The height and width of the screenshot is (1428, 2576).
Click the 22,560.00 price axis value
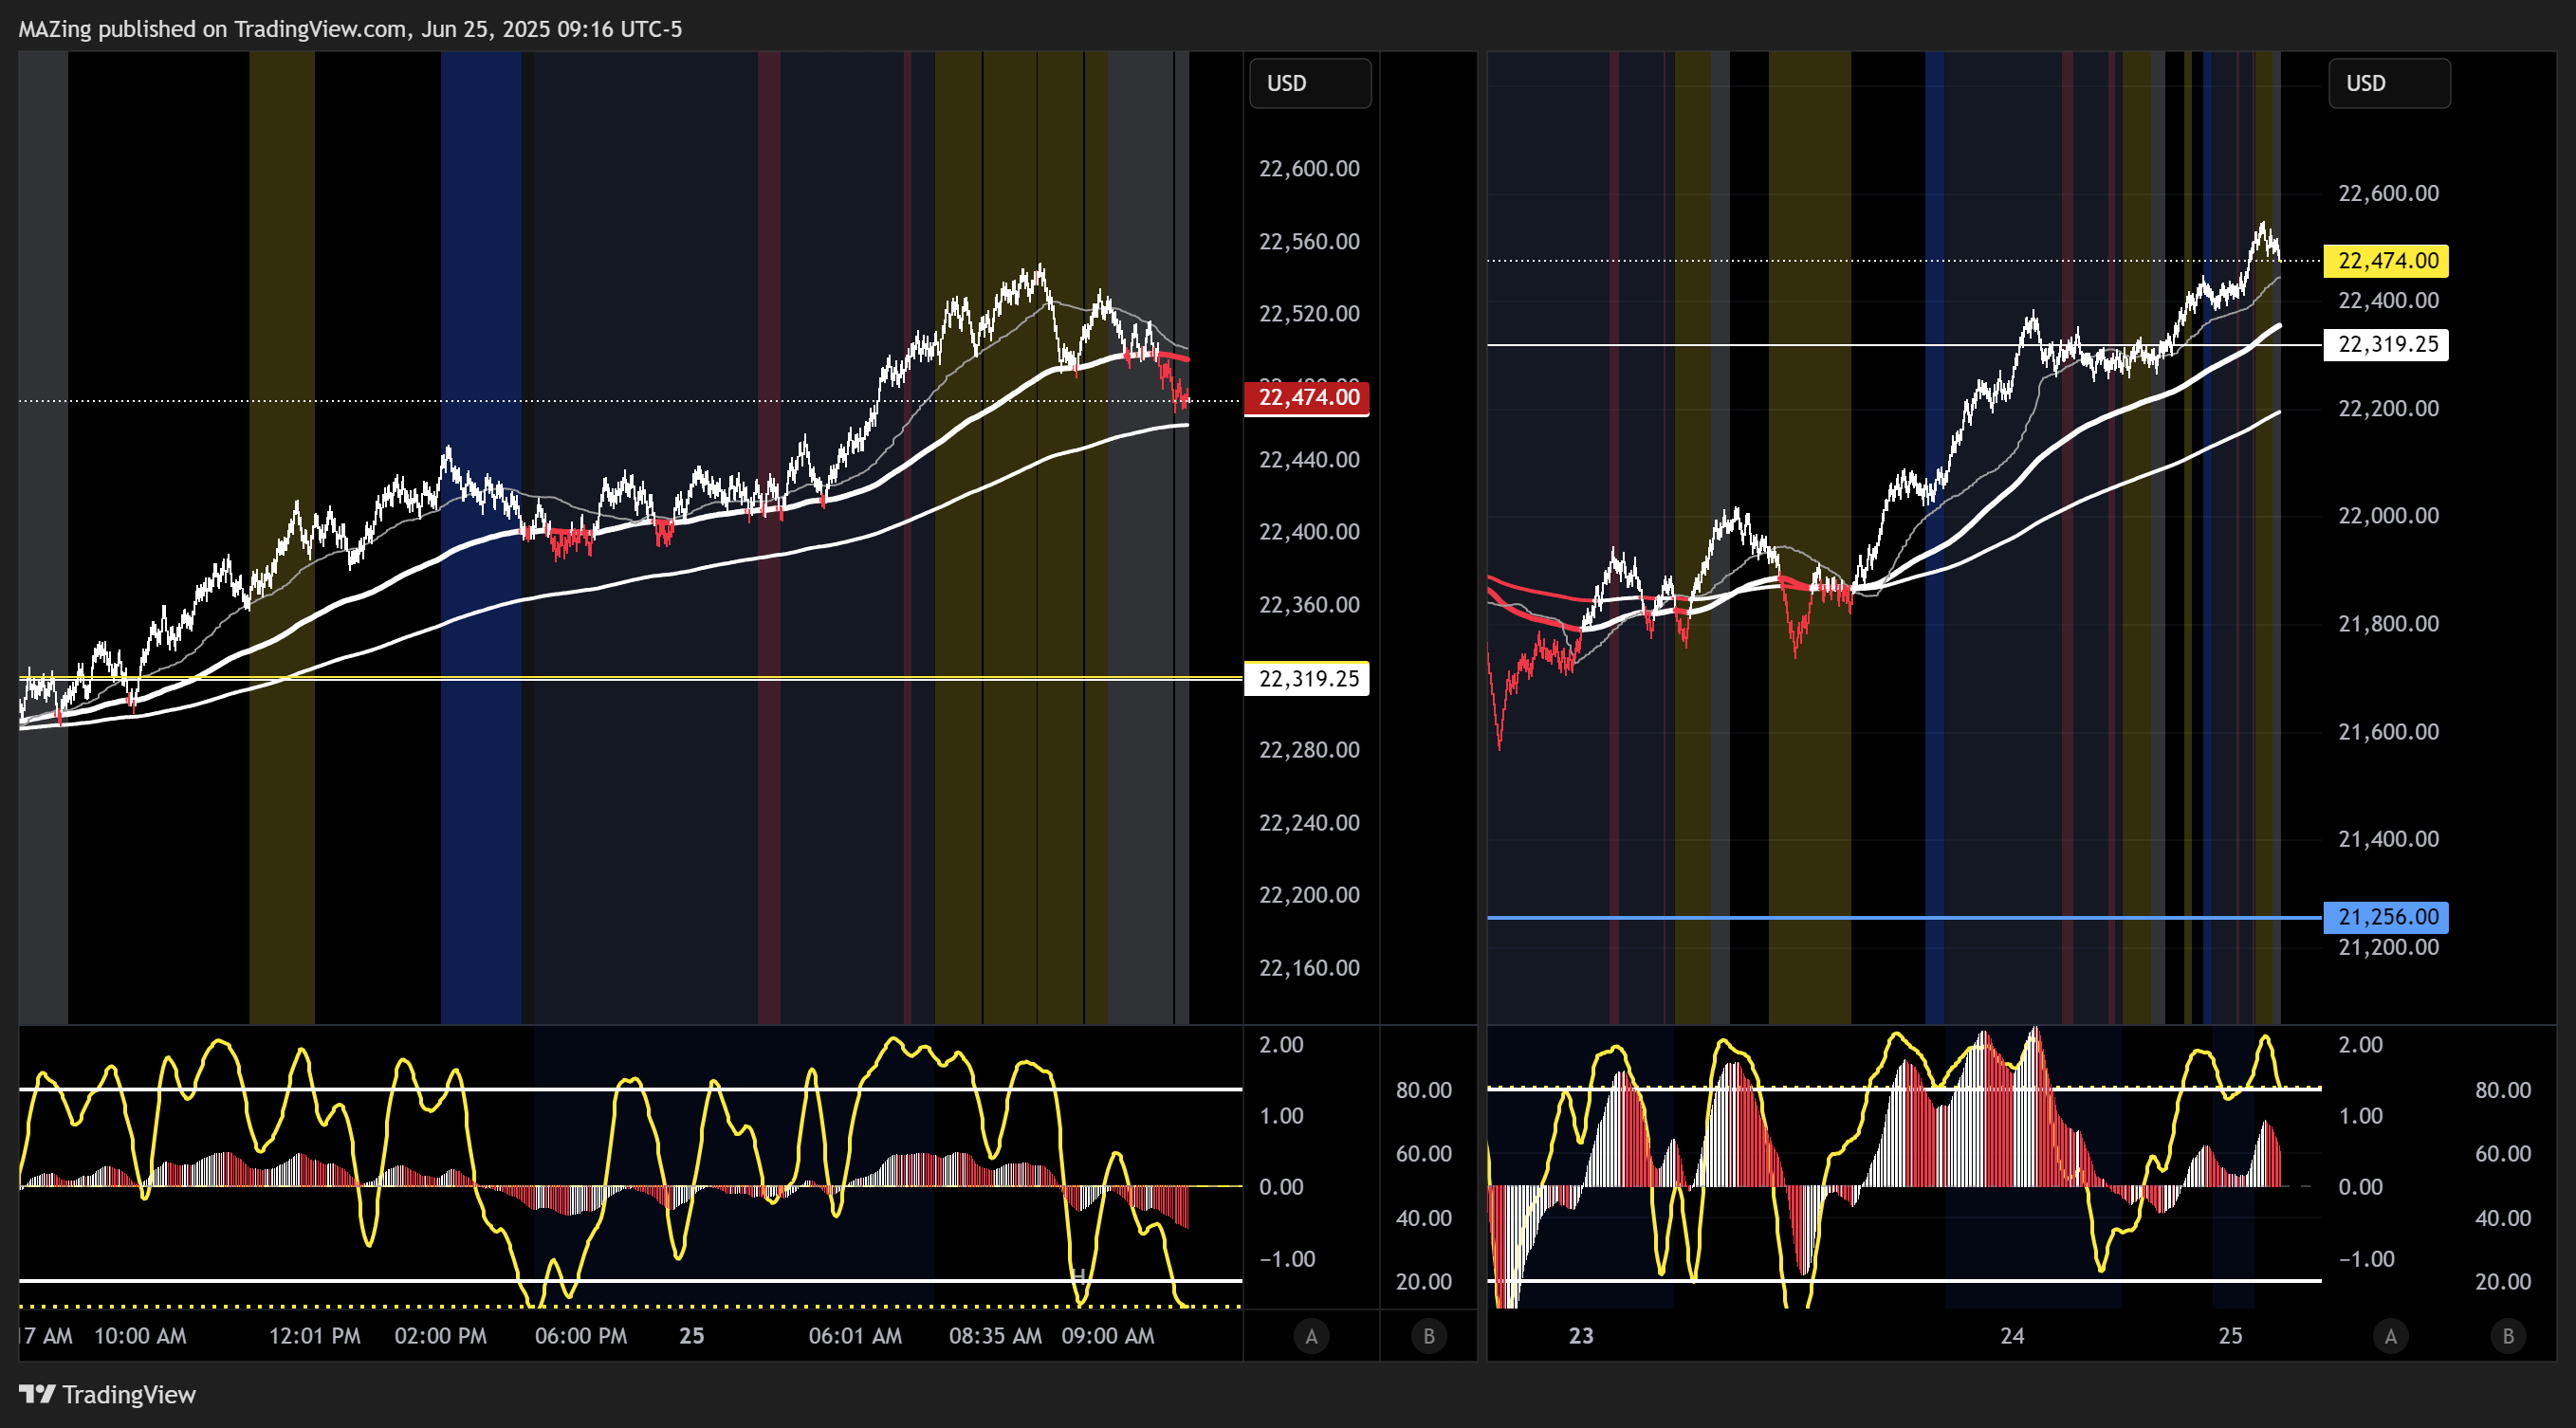[1309, 241]
